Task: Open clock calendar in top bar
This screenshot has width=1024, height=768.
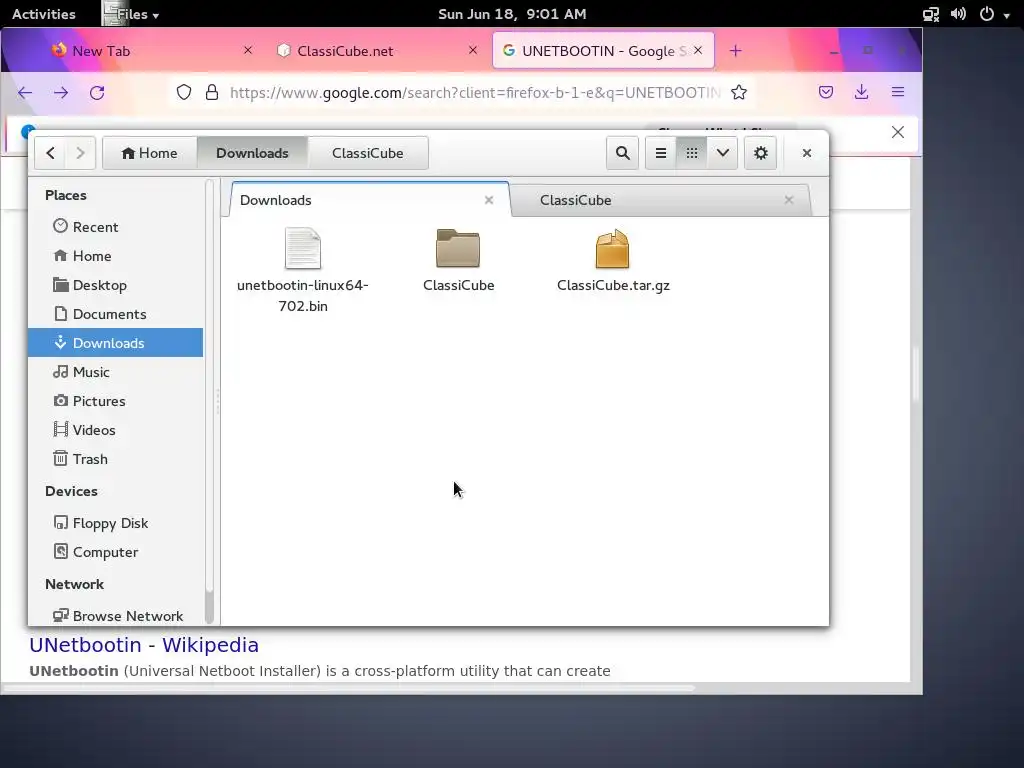Action: [x=512, y=14]
